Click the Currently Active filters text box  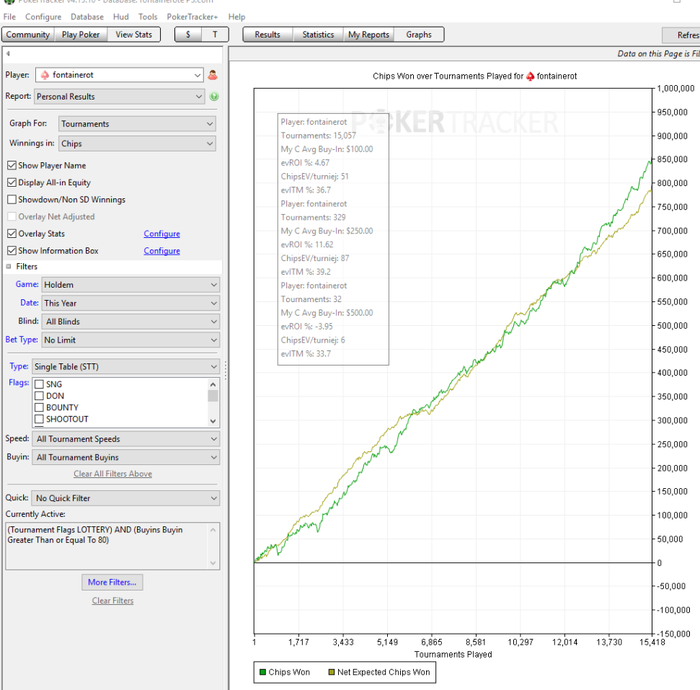112,546
